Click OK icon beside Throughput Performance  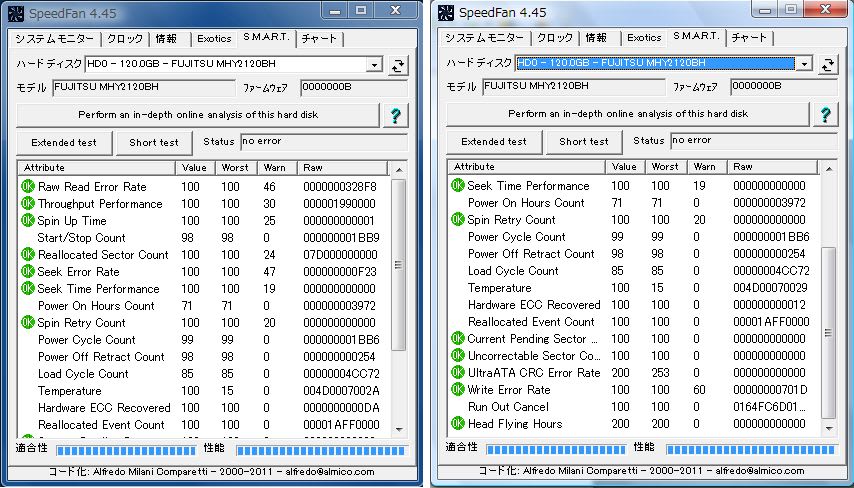click(28, 204)
